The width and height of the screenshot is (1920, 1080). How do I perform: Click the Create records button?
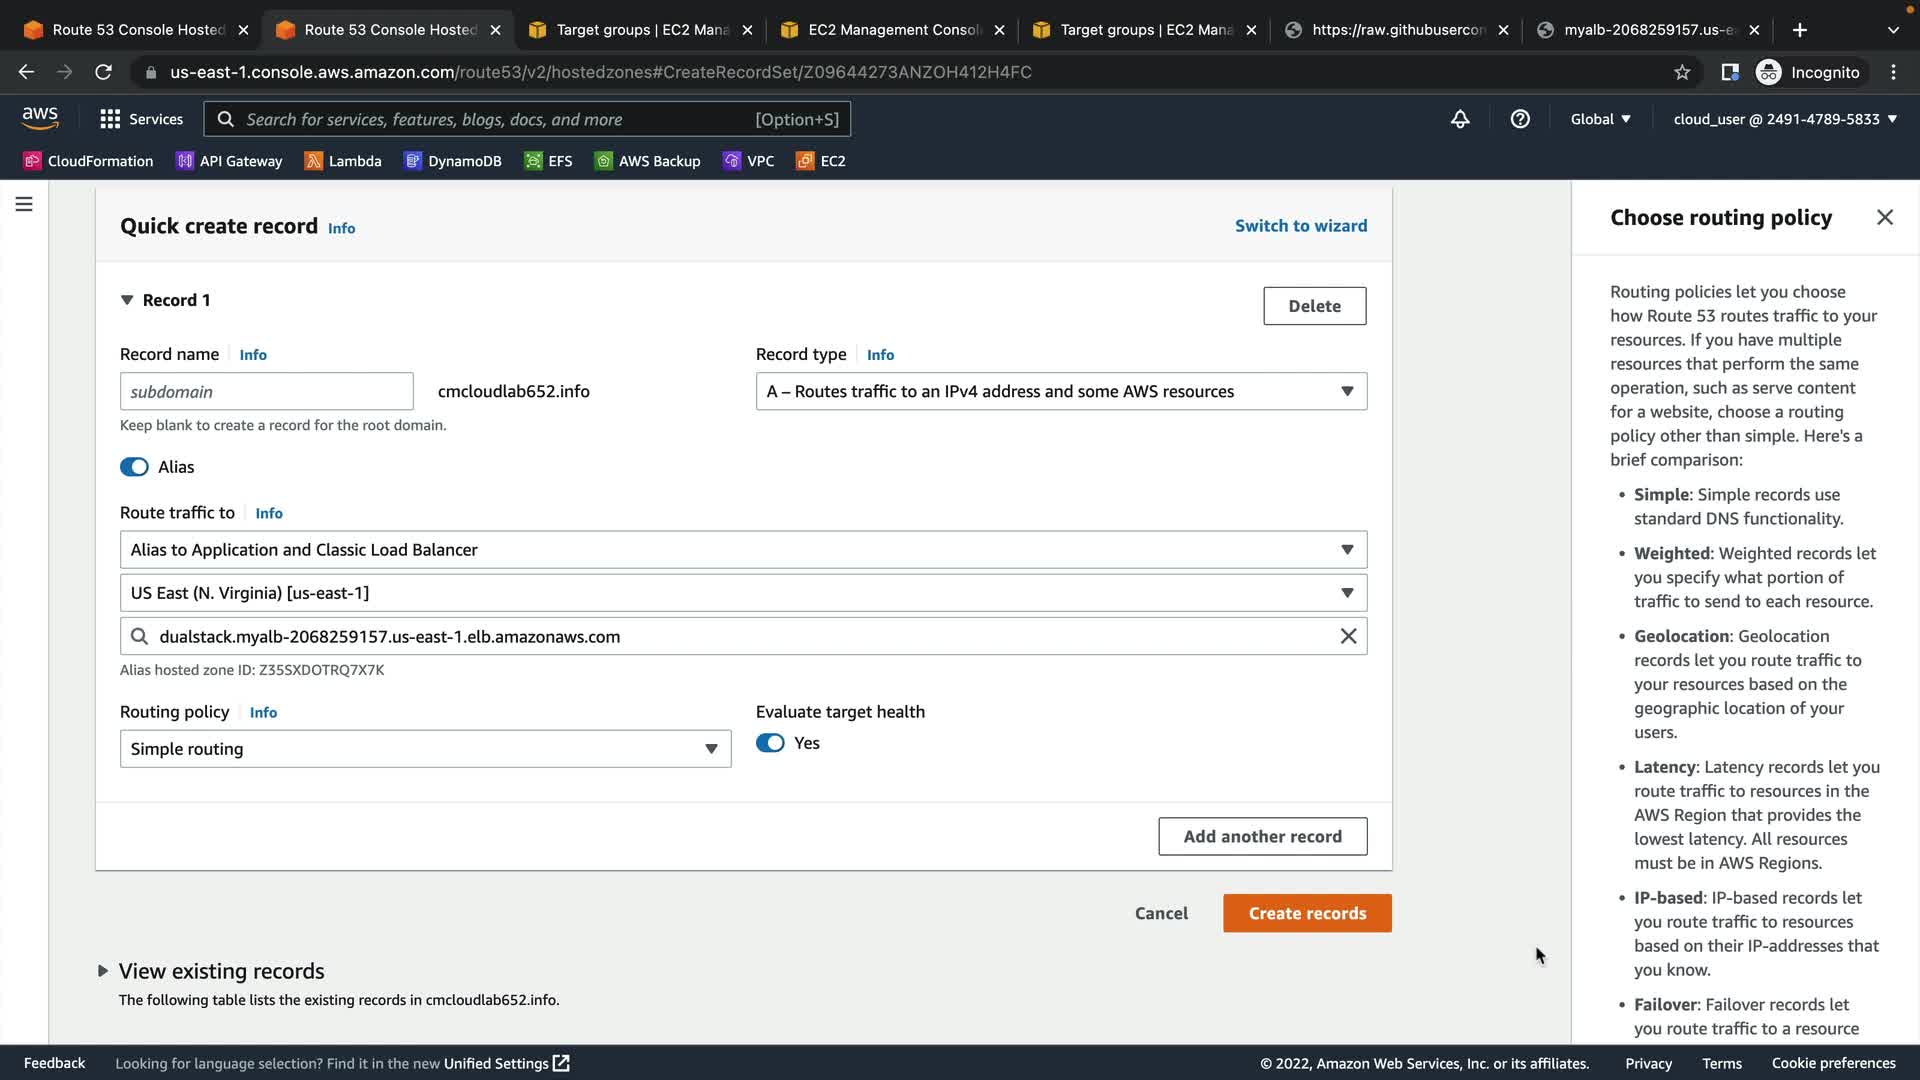pyautogui.click(x=1306, y=913)
